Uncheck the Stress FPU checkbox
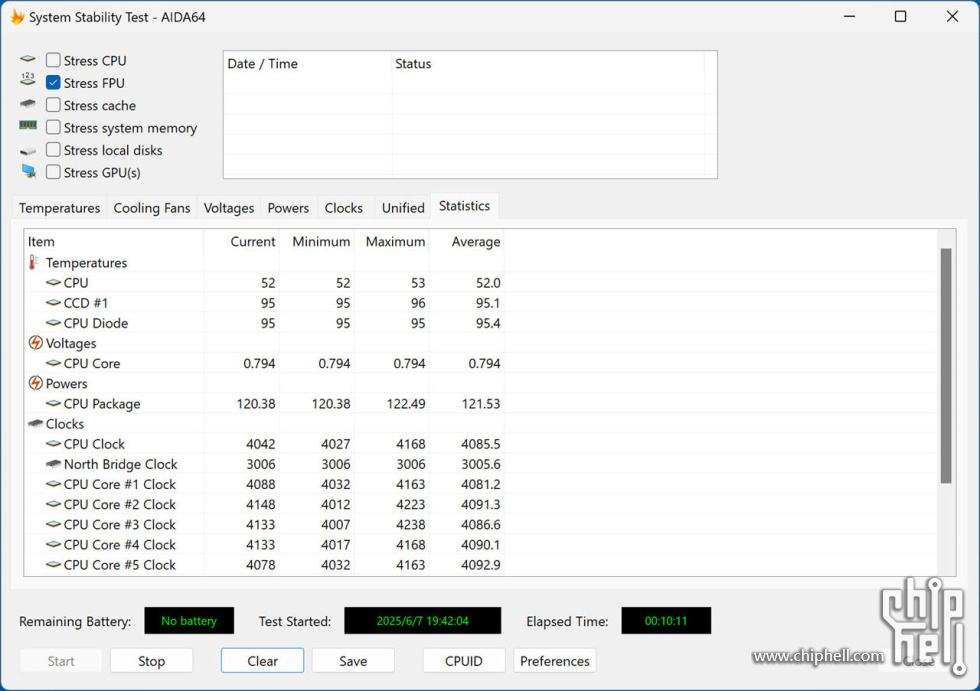The width and height of the screenshot is (980, 691). (53, 82)
